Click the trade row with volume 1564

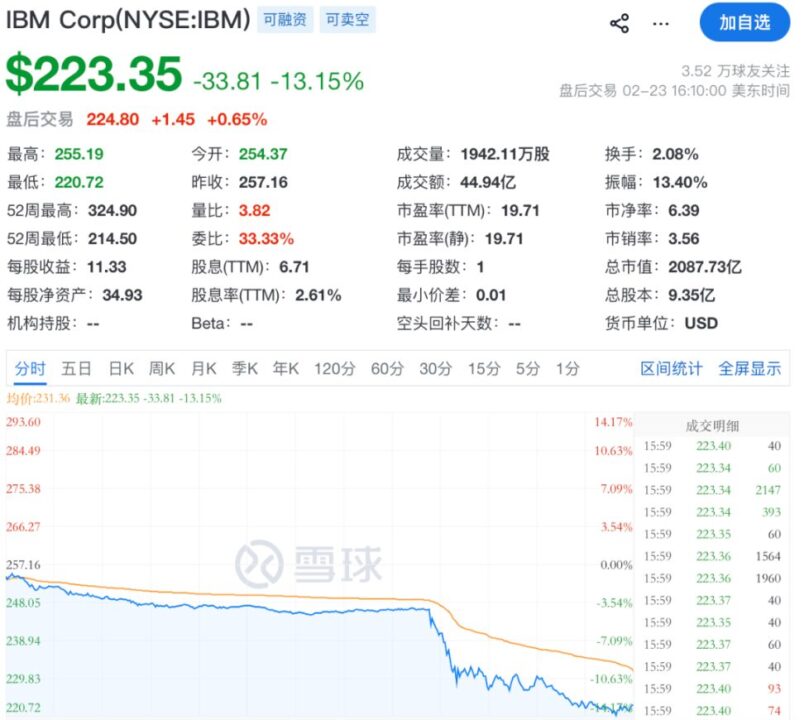pos(712,557)
